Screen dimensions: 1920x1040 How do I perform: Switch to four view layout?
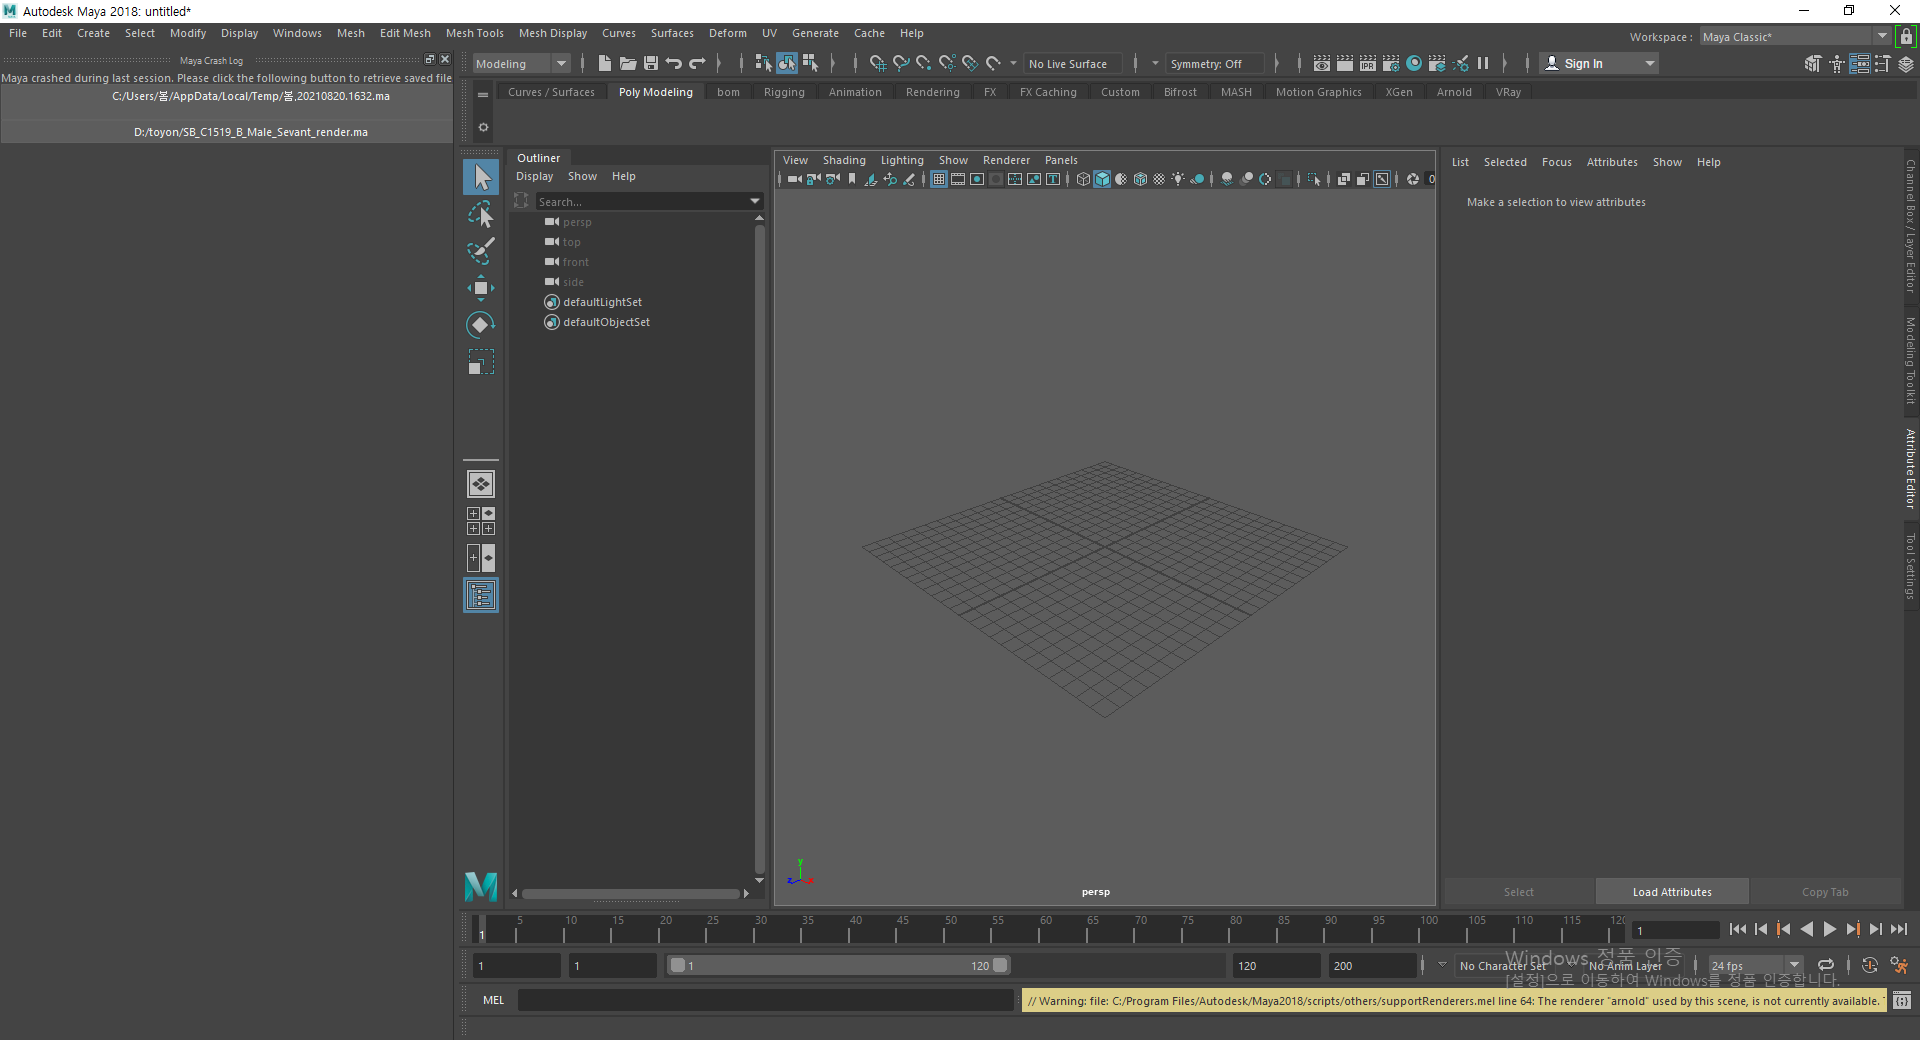(x=481, y=521)
